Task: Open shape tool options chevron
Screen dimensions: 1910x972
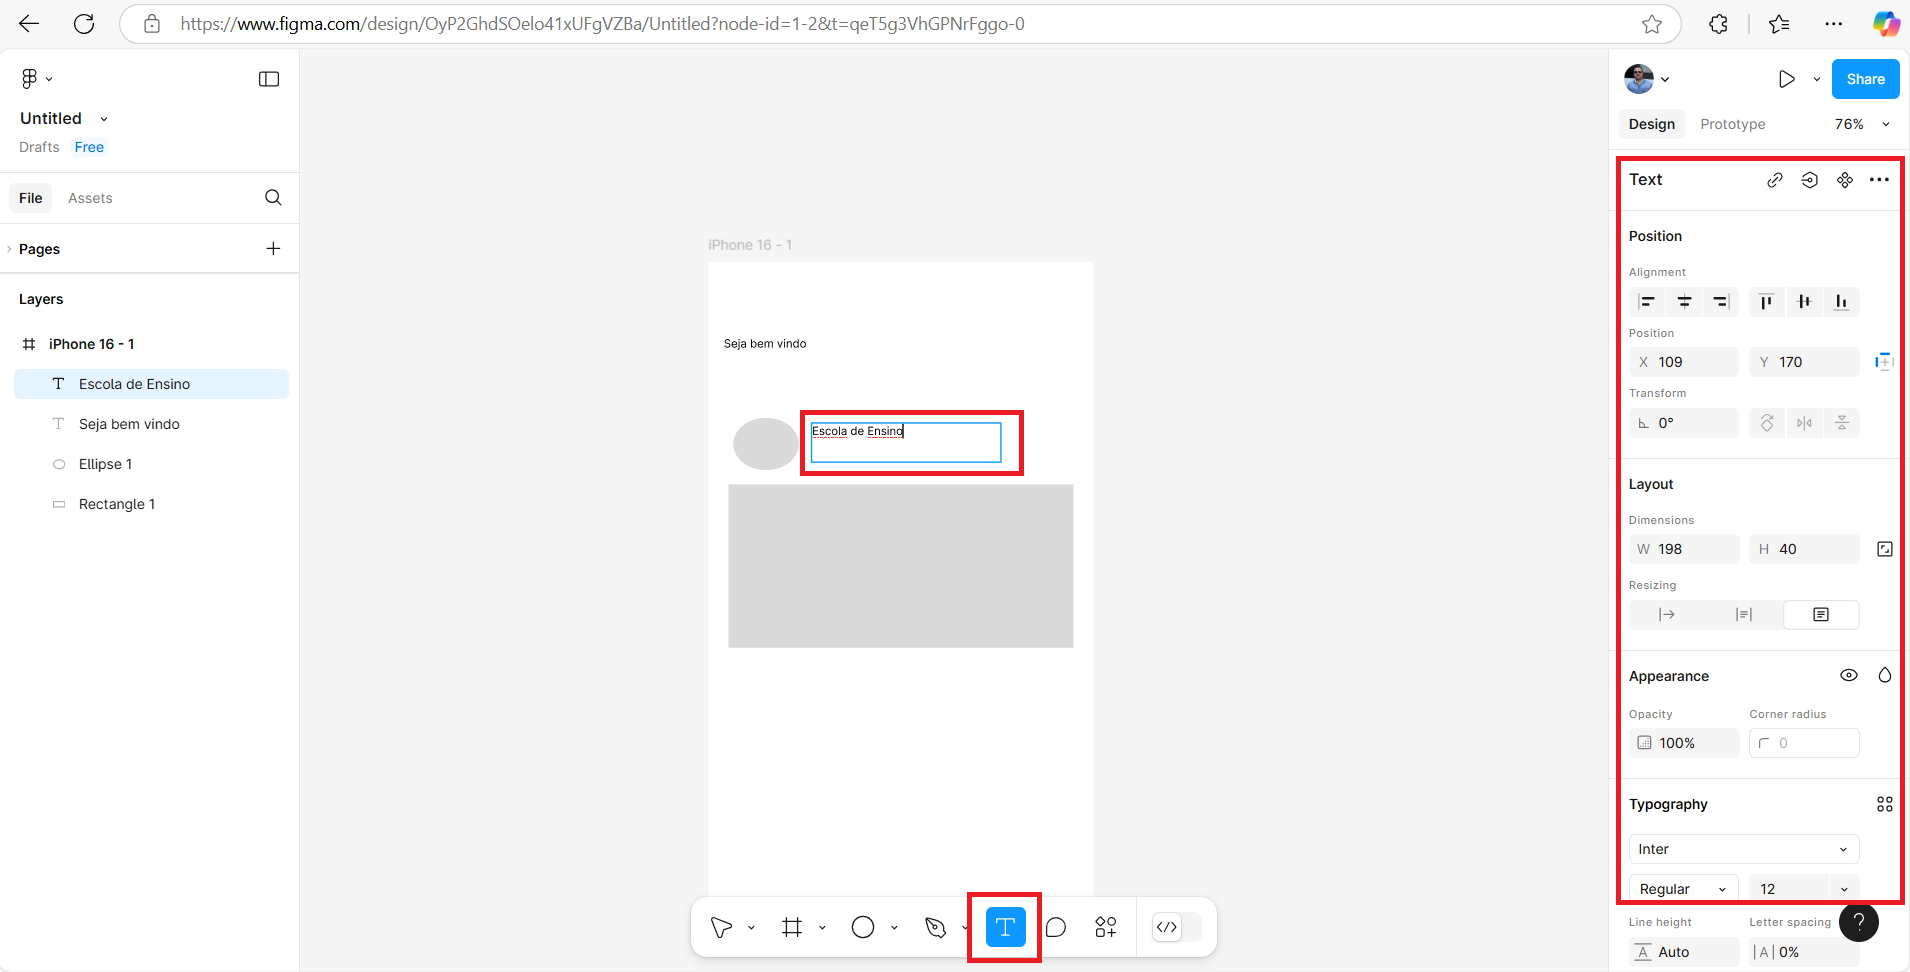Action: [894, 928]
